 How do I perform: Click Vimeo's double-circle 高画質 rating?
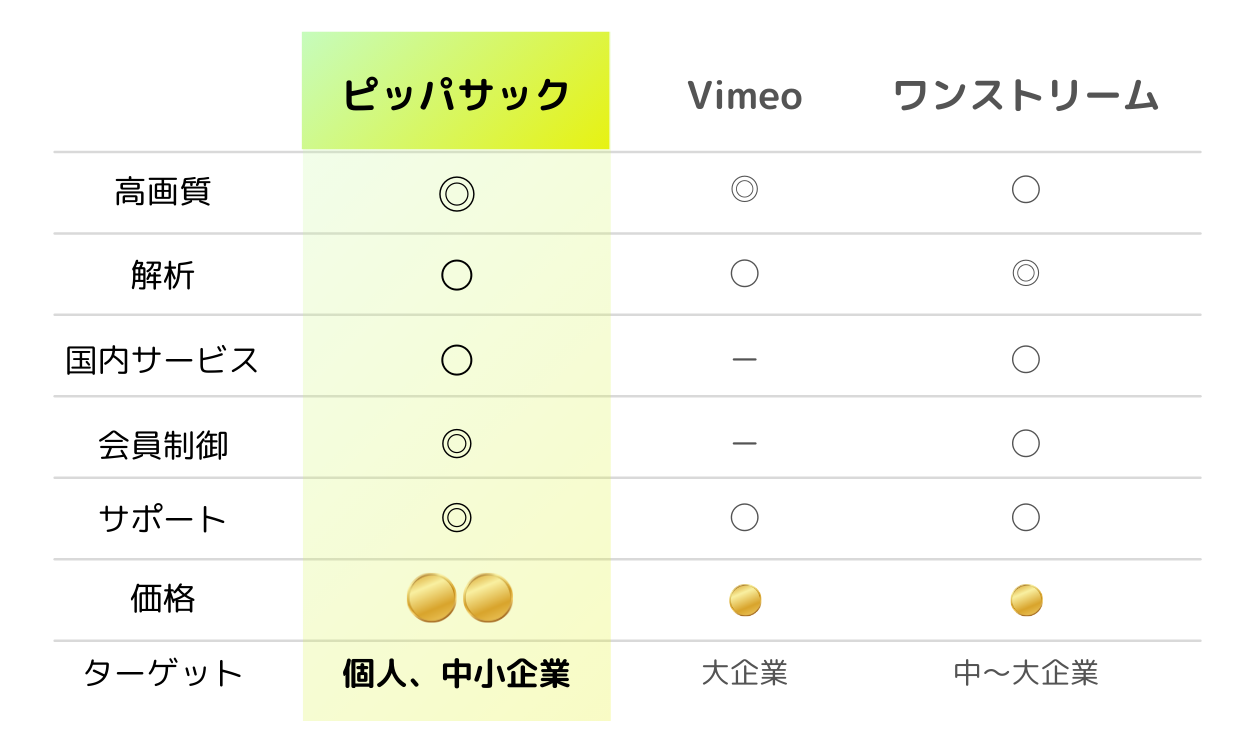[x=744, y=189]
